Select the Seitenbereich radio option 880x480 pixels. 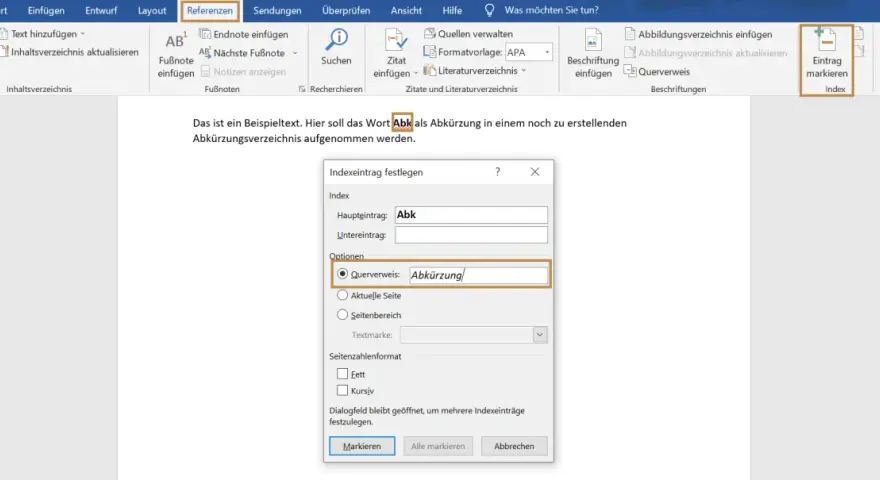(x=342, y=315)
